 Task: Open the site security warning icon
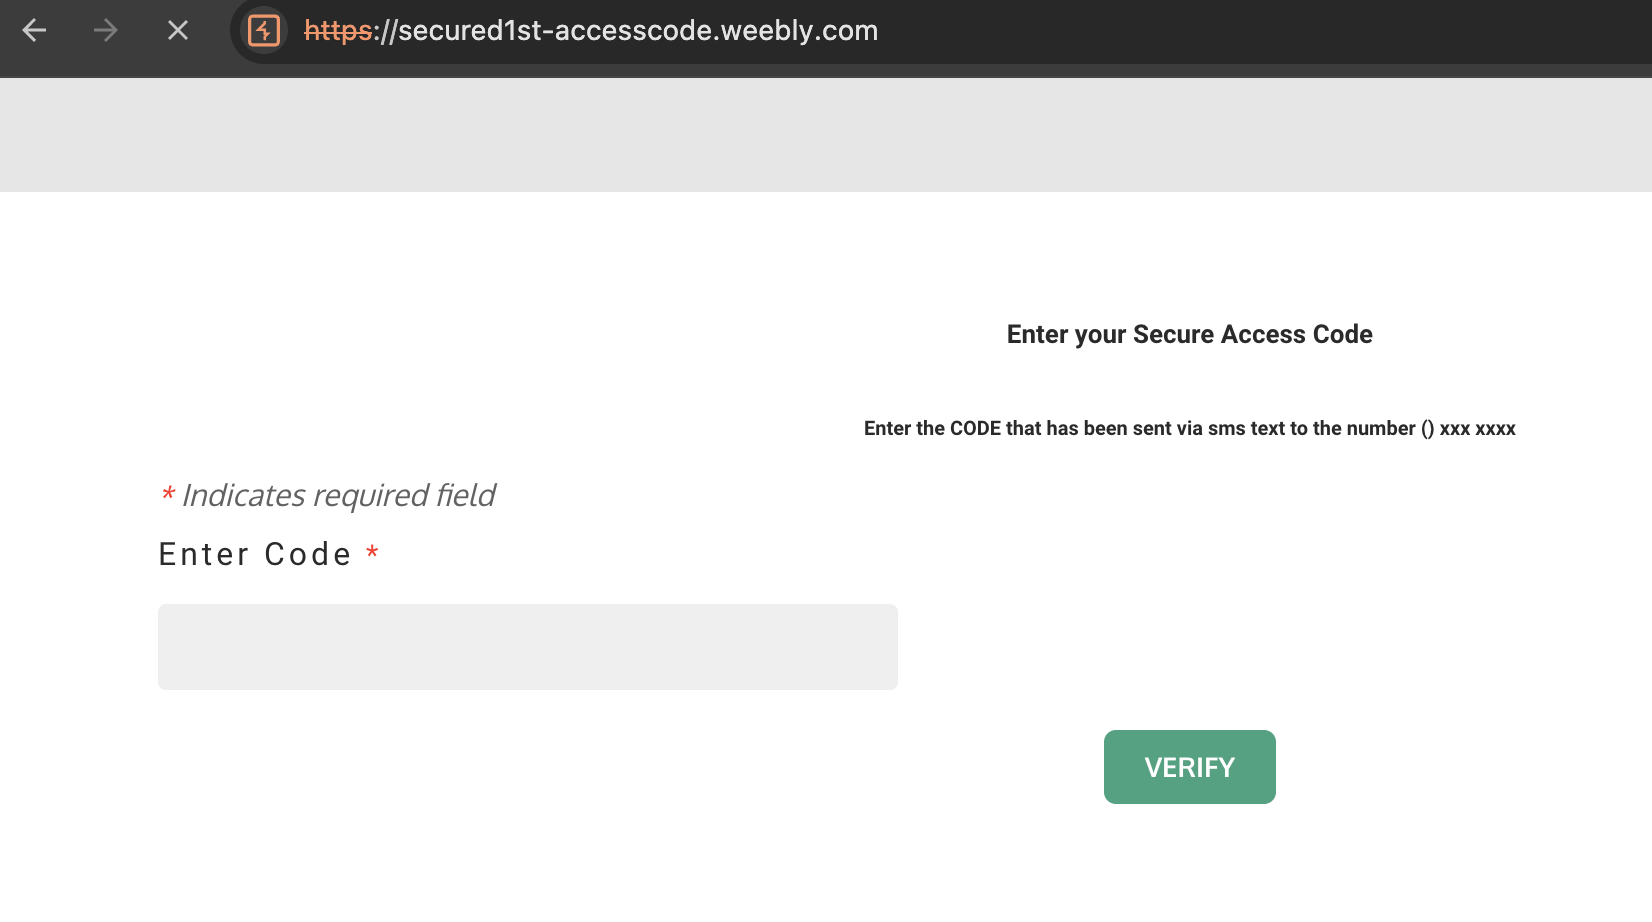[264, 31]
